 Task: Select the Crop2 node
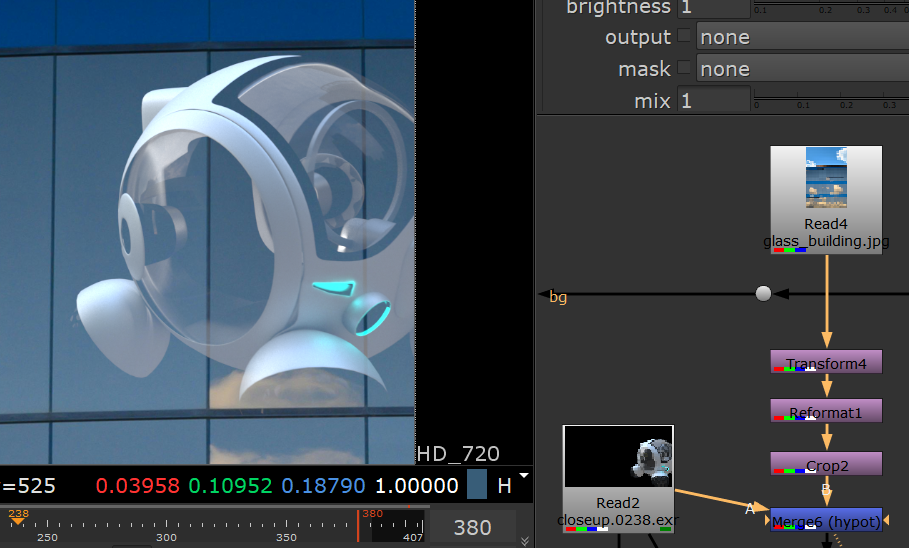(826, 464)
